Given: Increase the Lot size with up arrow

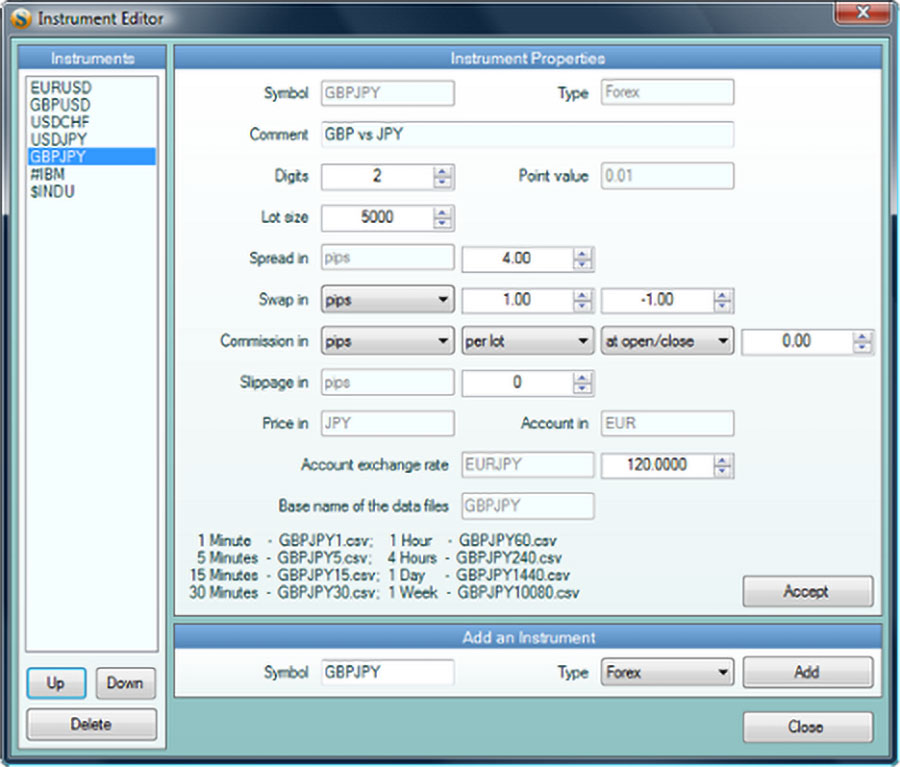Looking at the screenshot, I should tap(443, 212).
